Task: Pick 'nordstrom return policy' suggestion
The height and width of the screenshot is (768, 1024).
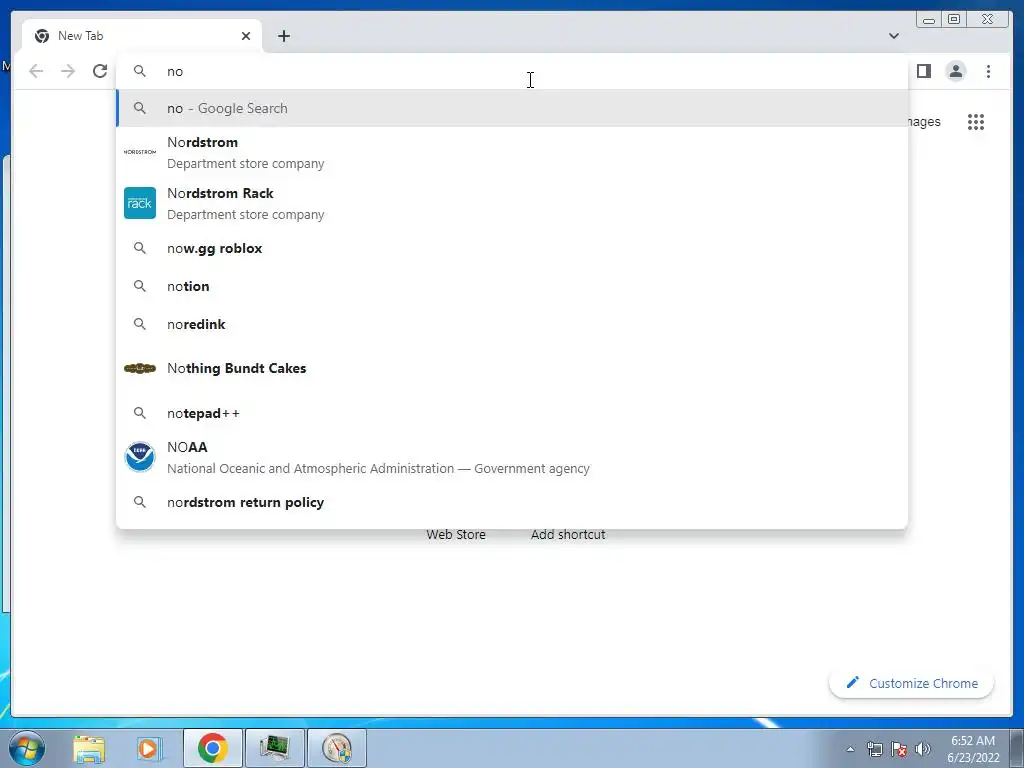Action: [x=512, y=502]
